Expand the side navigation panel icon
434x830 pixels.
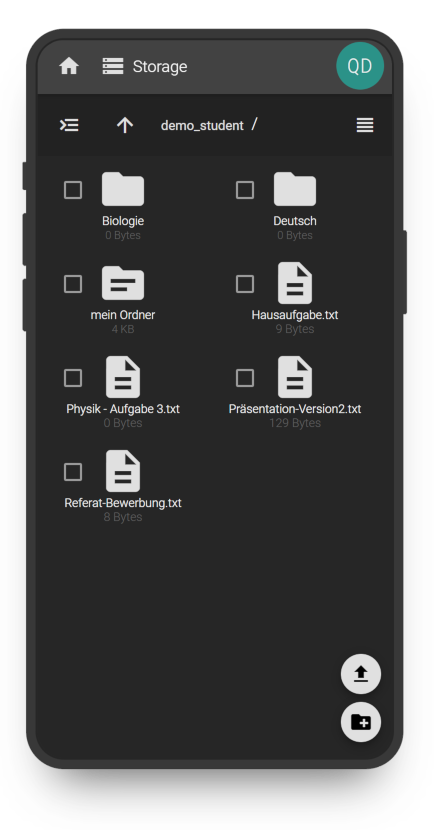point(69,125)
